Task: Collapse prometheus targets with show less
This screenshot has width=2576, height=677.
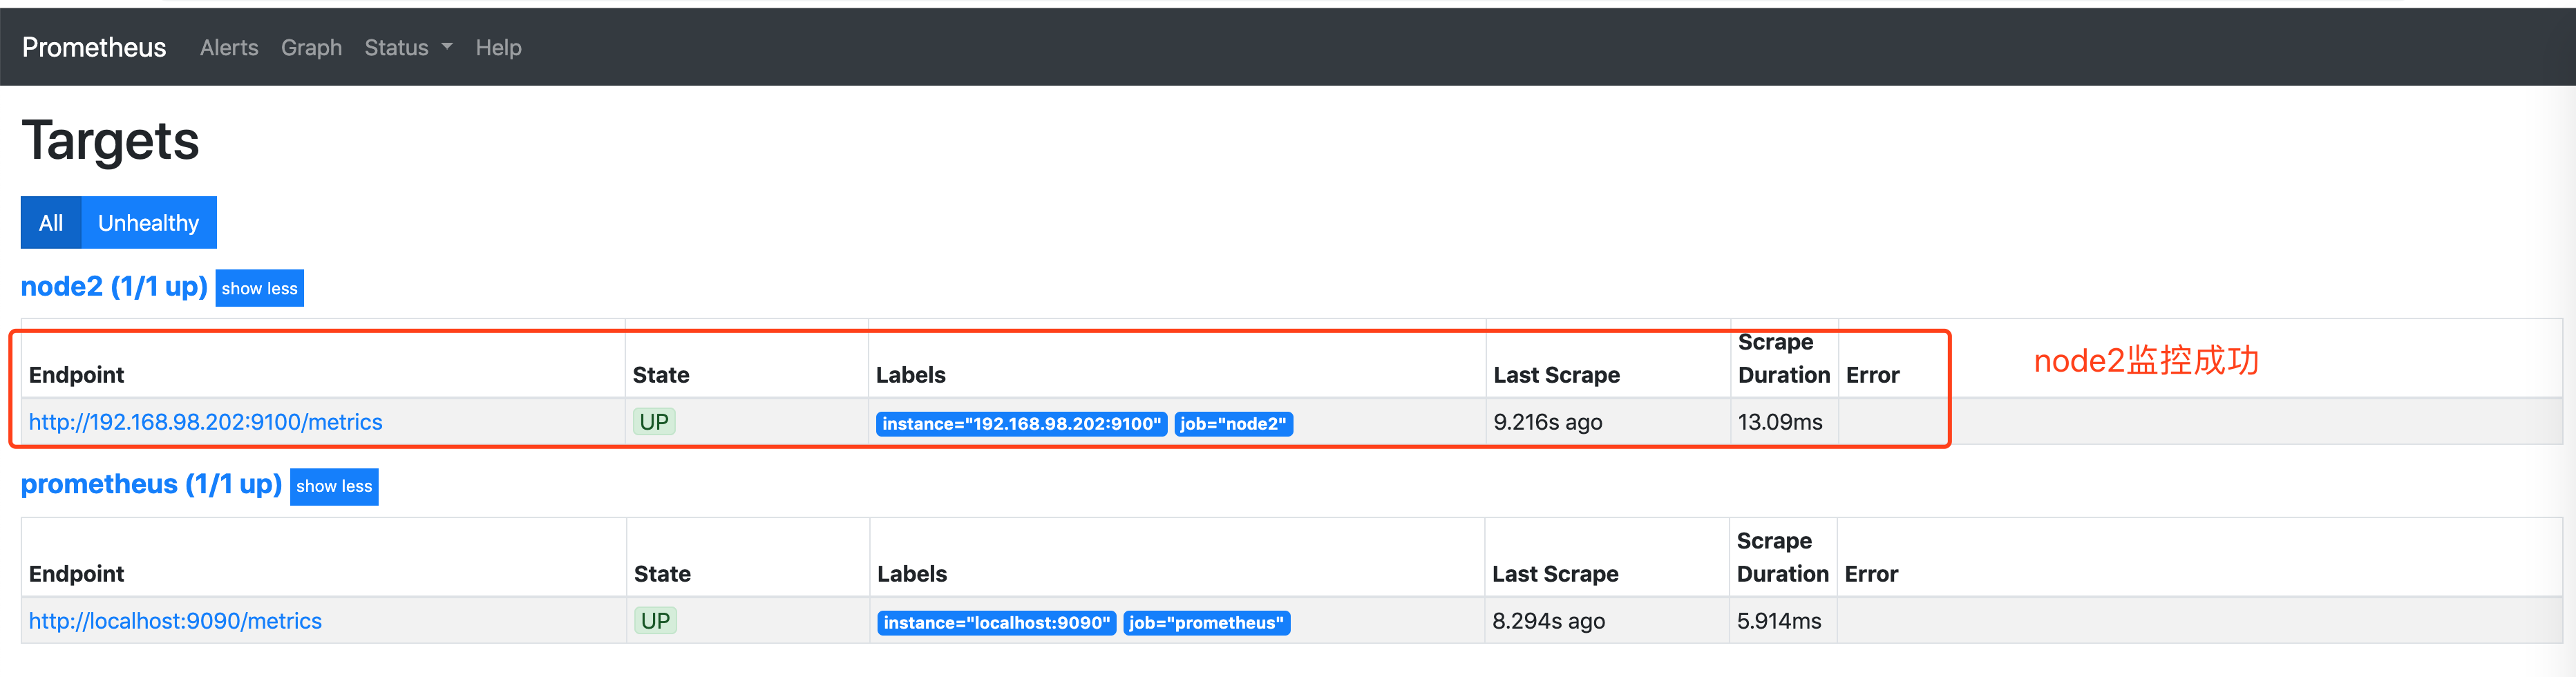Action: pyautogui.click(x=334, y=486)
